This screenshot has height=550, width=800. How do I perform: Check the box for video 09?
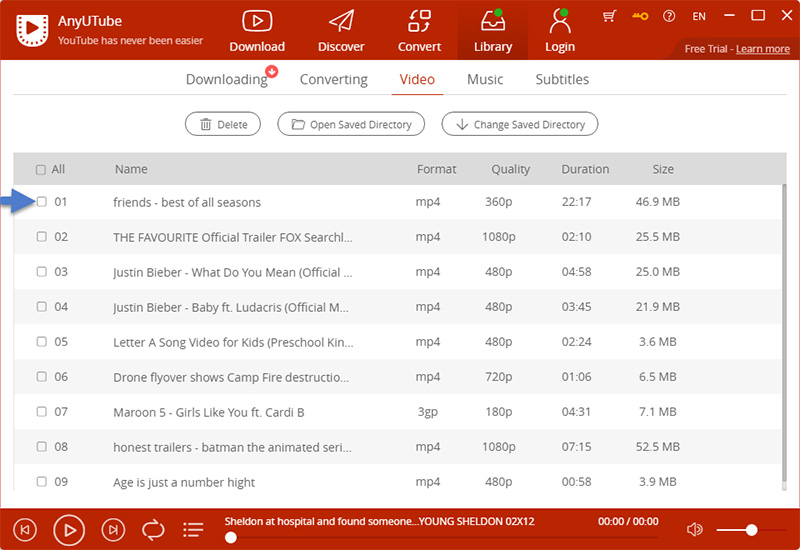tap(42, 482)
